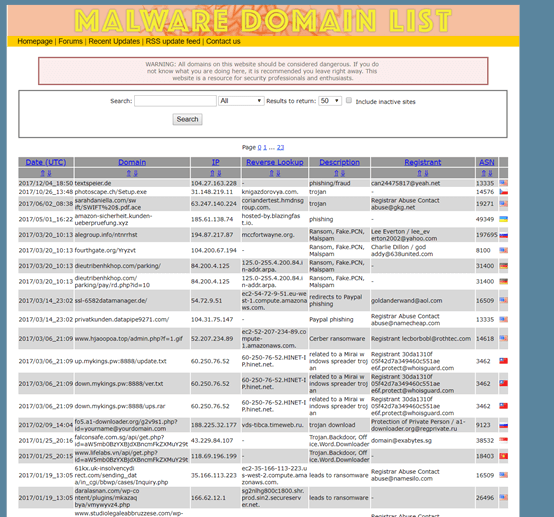This screenshot has width=554, height=517.
Task: Click the Malware Domain List banner title
Action: (x=263, y=20)
